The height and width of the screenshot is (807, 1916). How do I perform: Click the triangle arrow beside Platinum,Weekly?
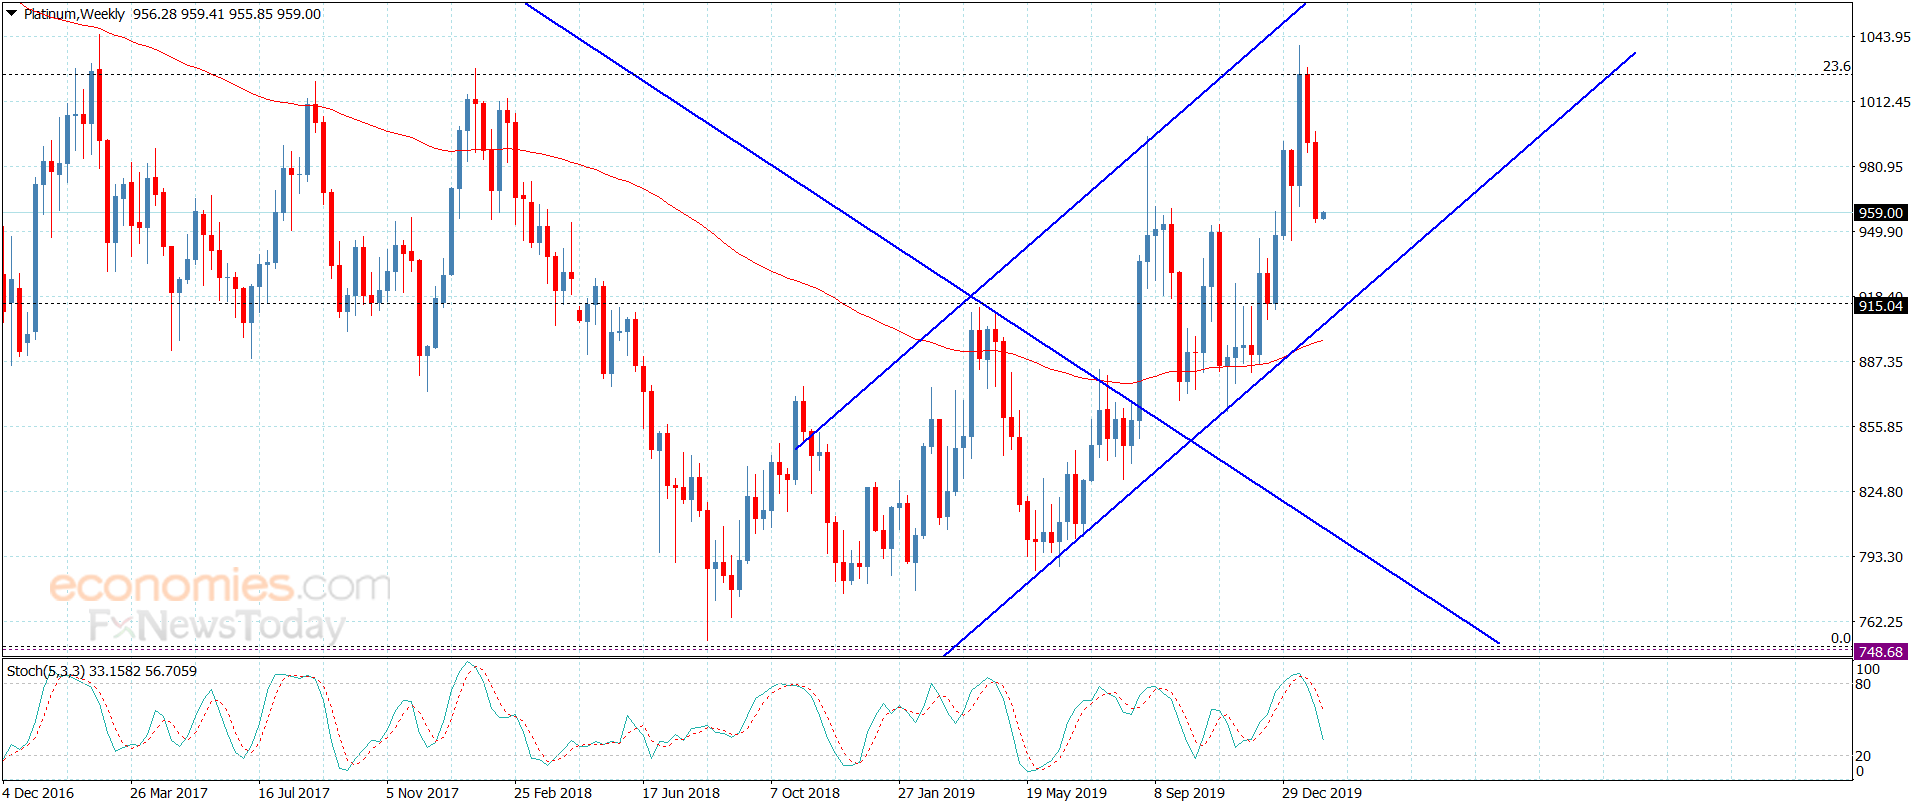click(x=11, y=14)
